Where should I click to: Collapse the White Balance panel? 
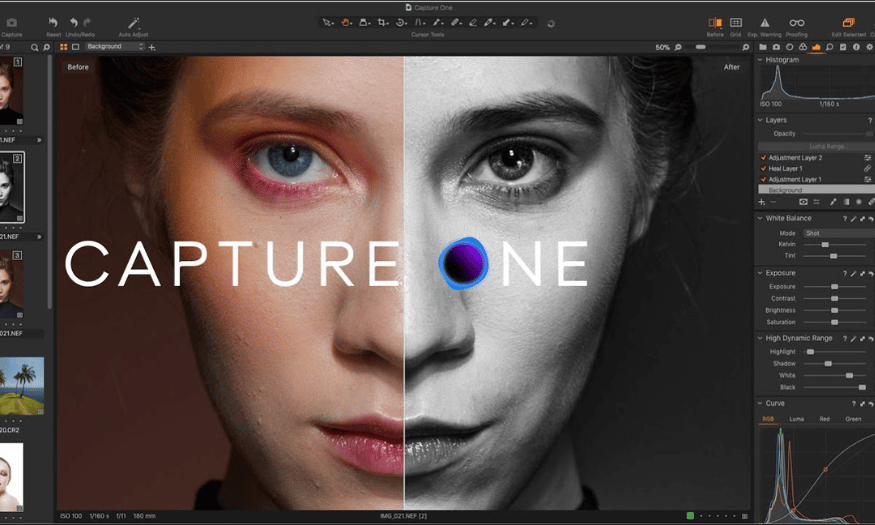[x=760, y=218]
